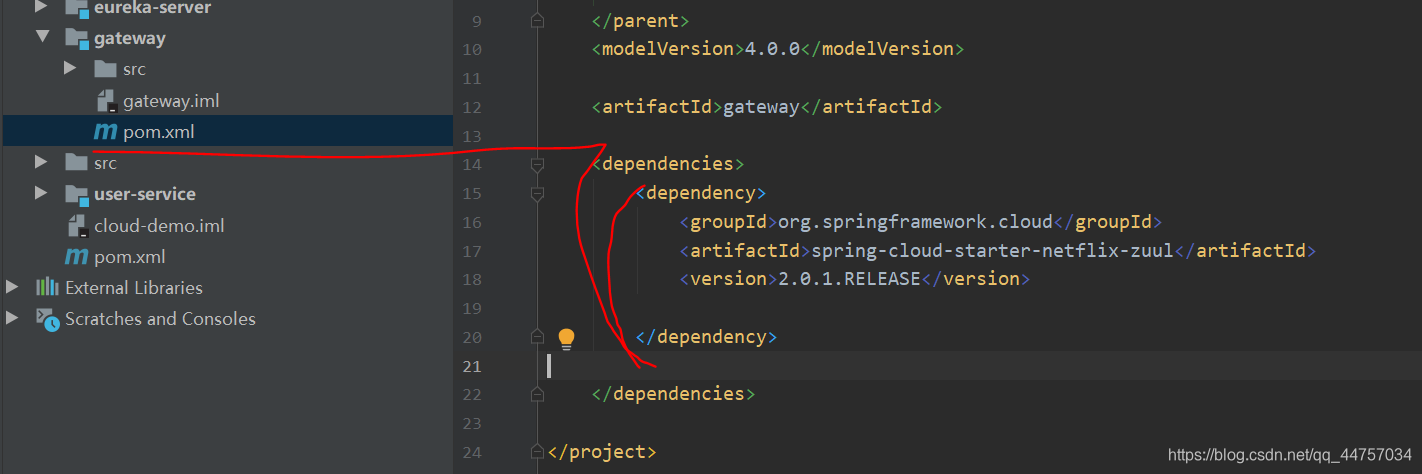Image resolution: width=1422 pixels, height=474 pixels.
Task: Click version value 2.0.1.RELEASE
Action: pyautogui.click(x=849, y=279)
